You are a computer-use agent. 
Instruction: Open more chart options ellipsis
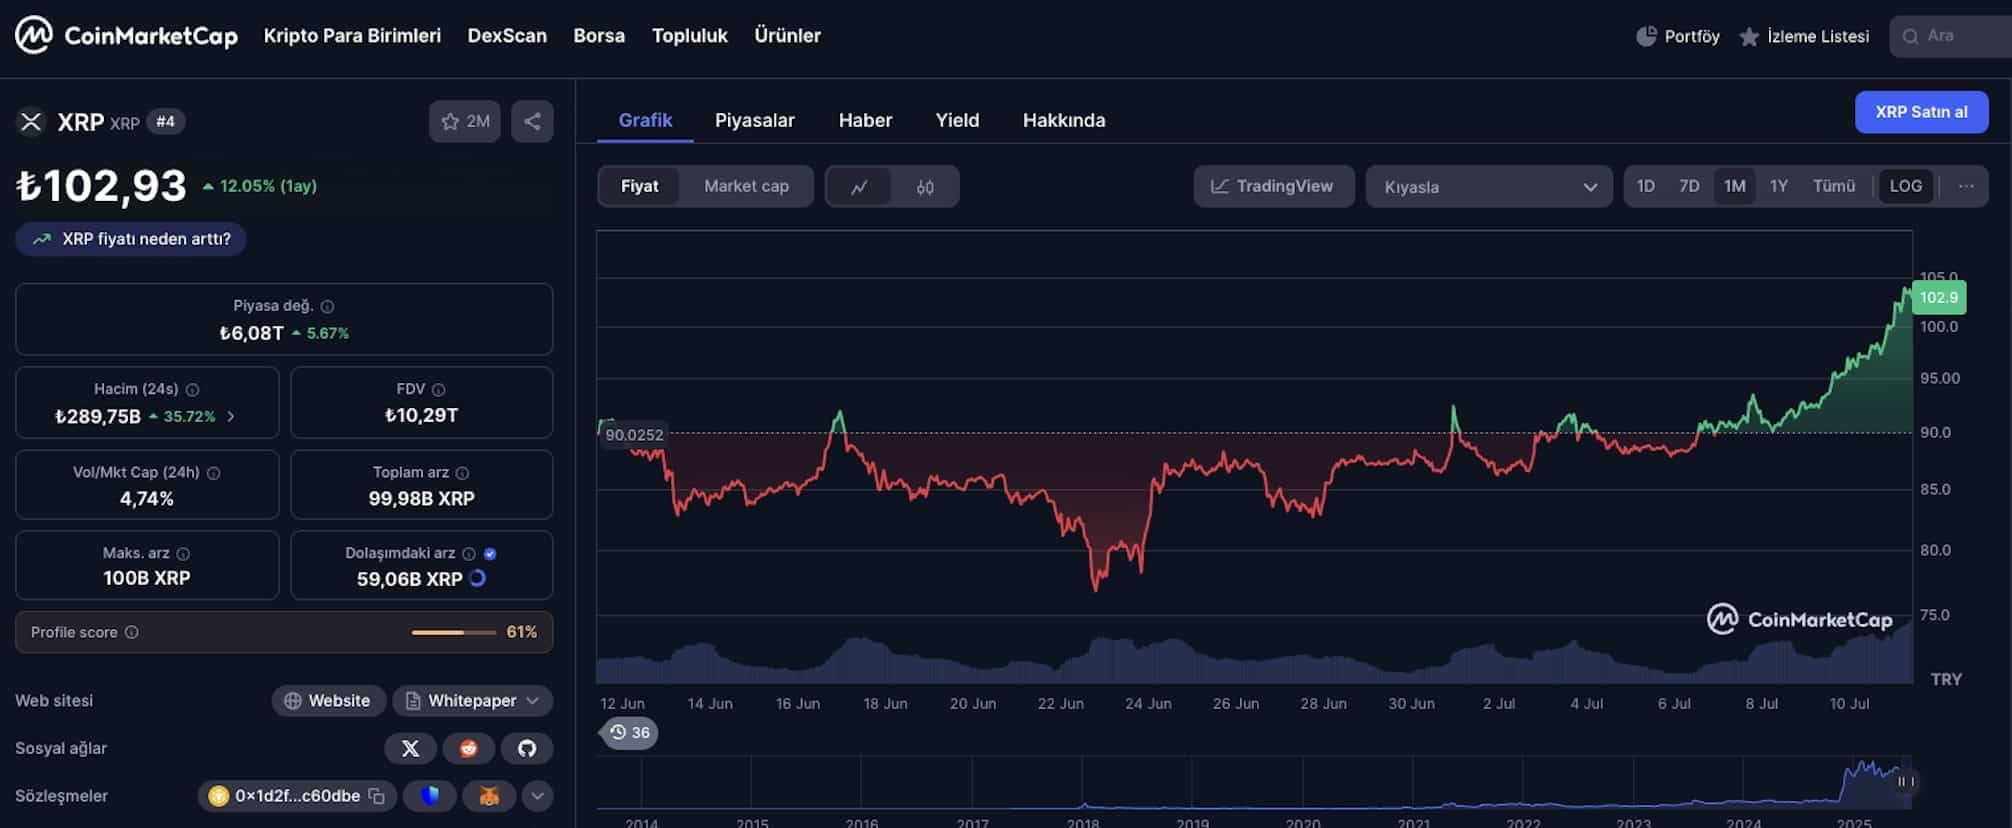(1966, 186)
